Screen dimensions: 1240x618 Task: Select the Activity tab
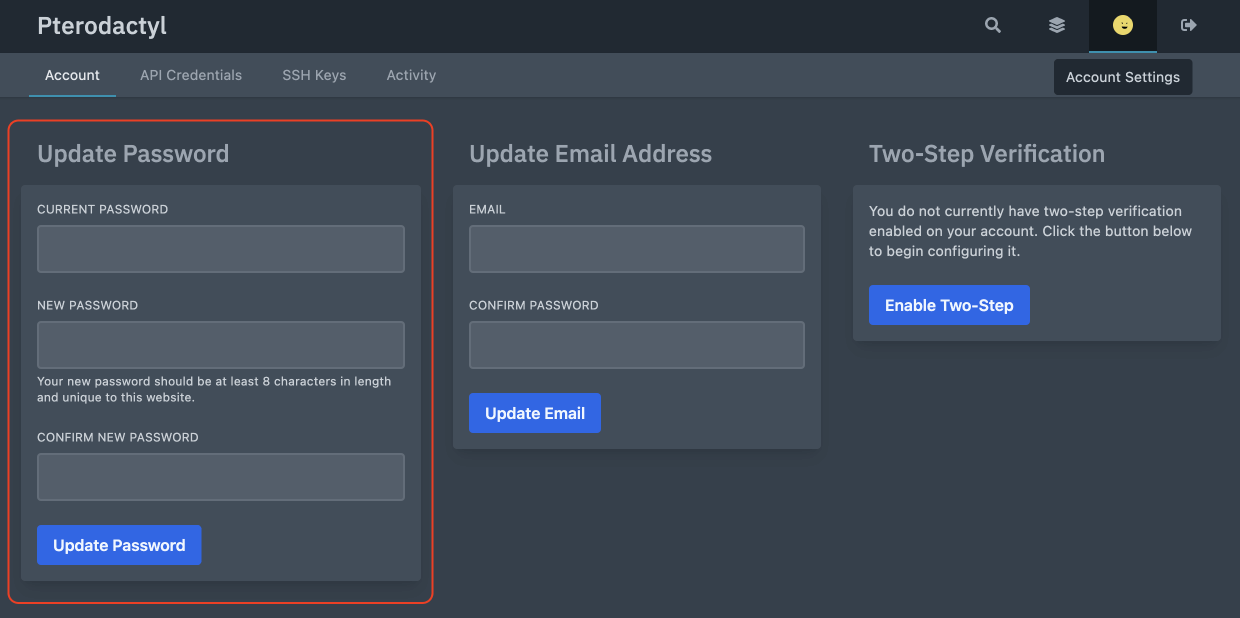coord(411,75)
